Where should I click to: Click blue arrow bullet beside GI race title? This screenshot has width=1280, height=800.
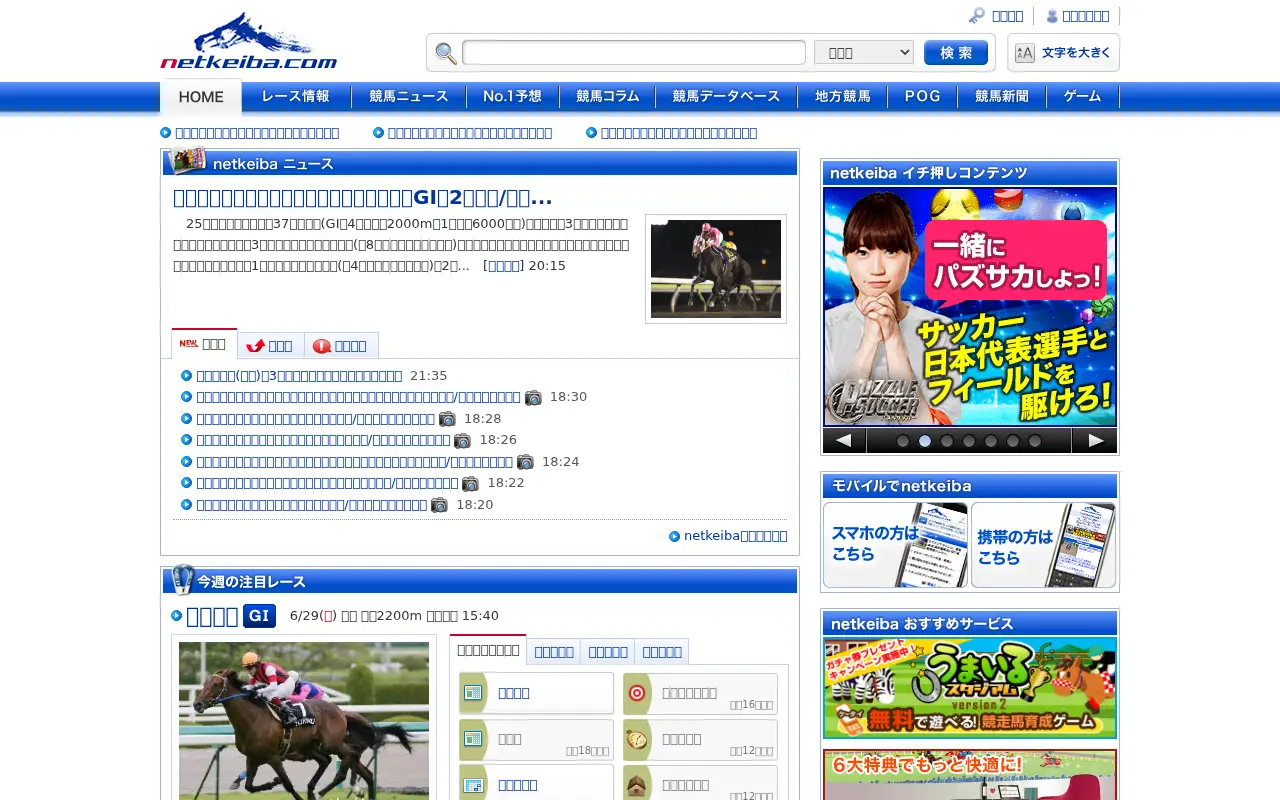click(177, 616)
